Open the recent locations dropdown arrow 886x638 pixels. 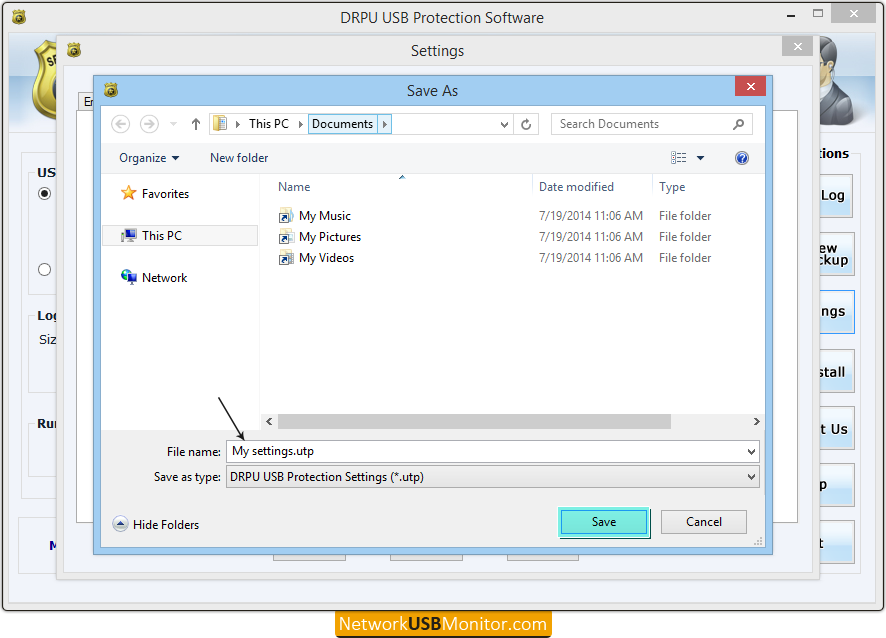click(173, 124)
